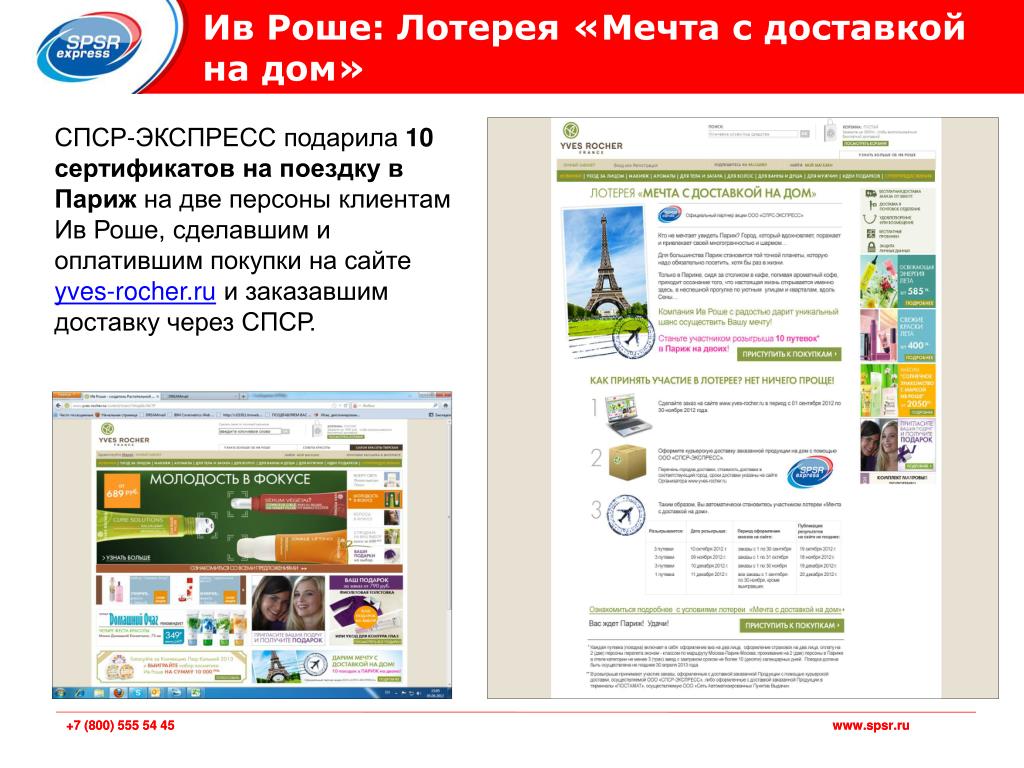Click the +7 (800) 555 54 45 phone number

coord(120,726)
